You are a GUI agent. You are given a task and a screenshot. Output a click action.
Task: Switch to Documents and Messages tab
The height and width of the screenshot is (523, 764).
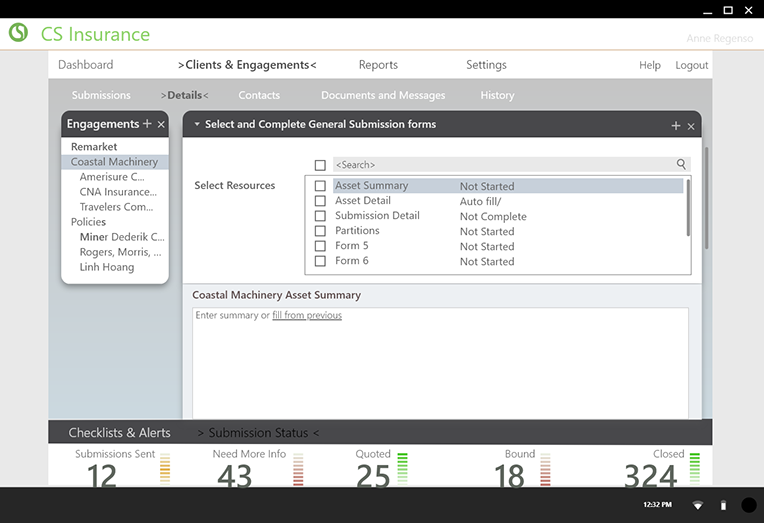383,95
